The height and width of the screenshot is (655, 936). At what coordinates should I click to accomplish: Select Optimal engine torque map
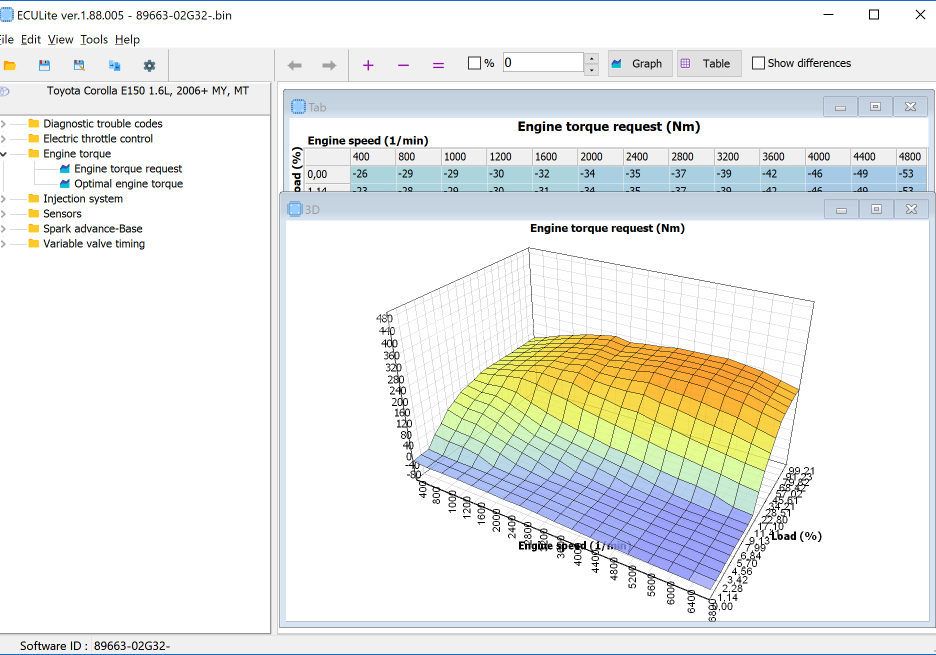tap(128, 184)
